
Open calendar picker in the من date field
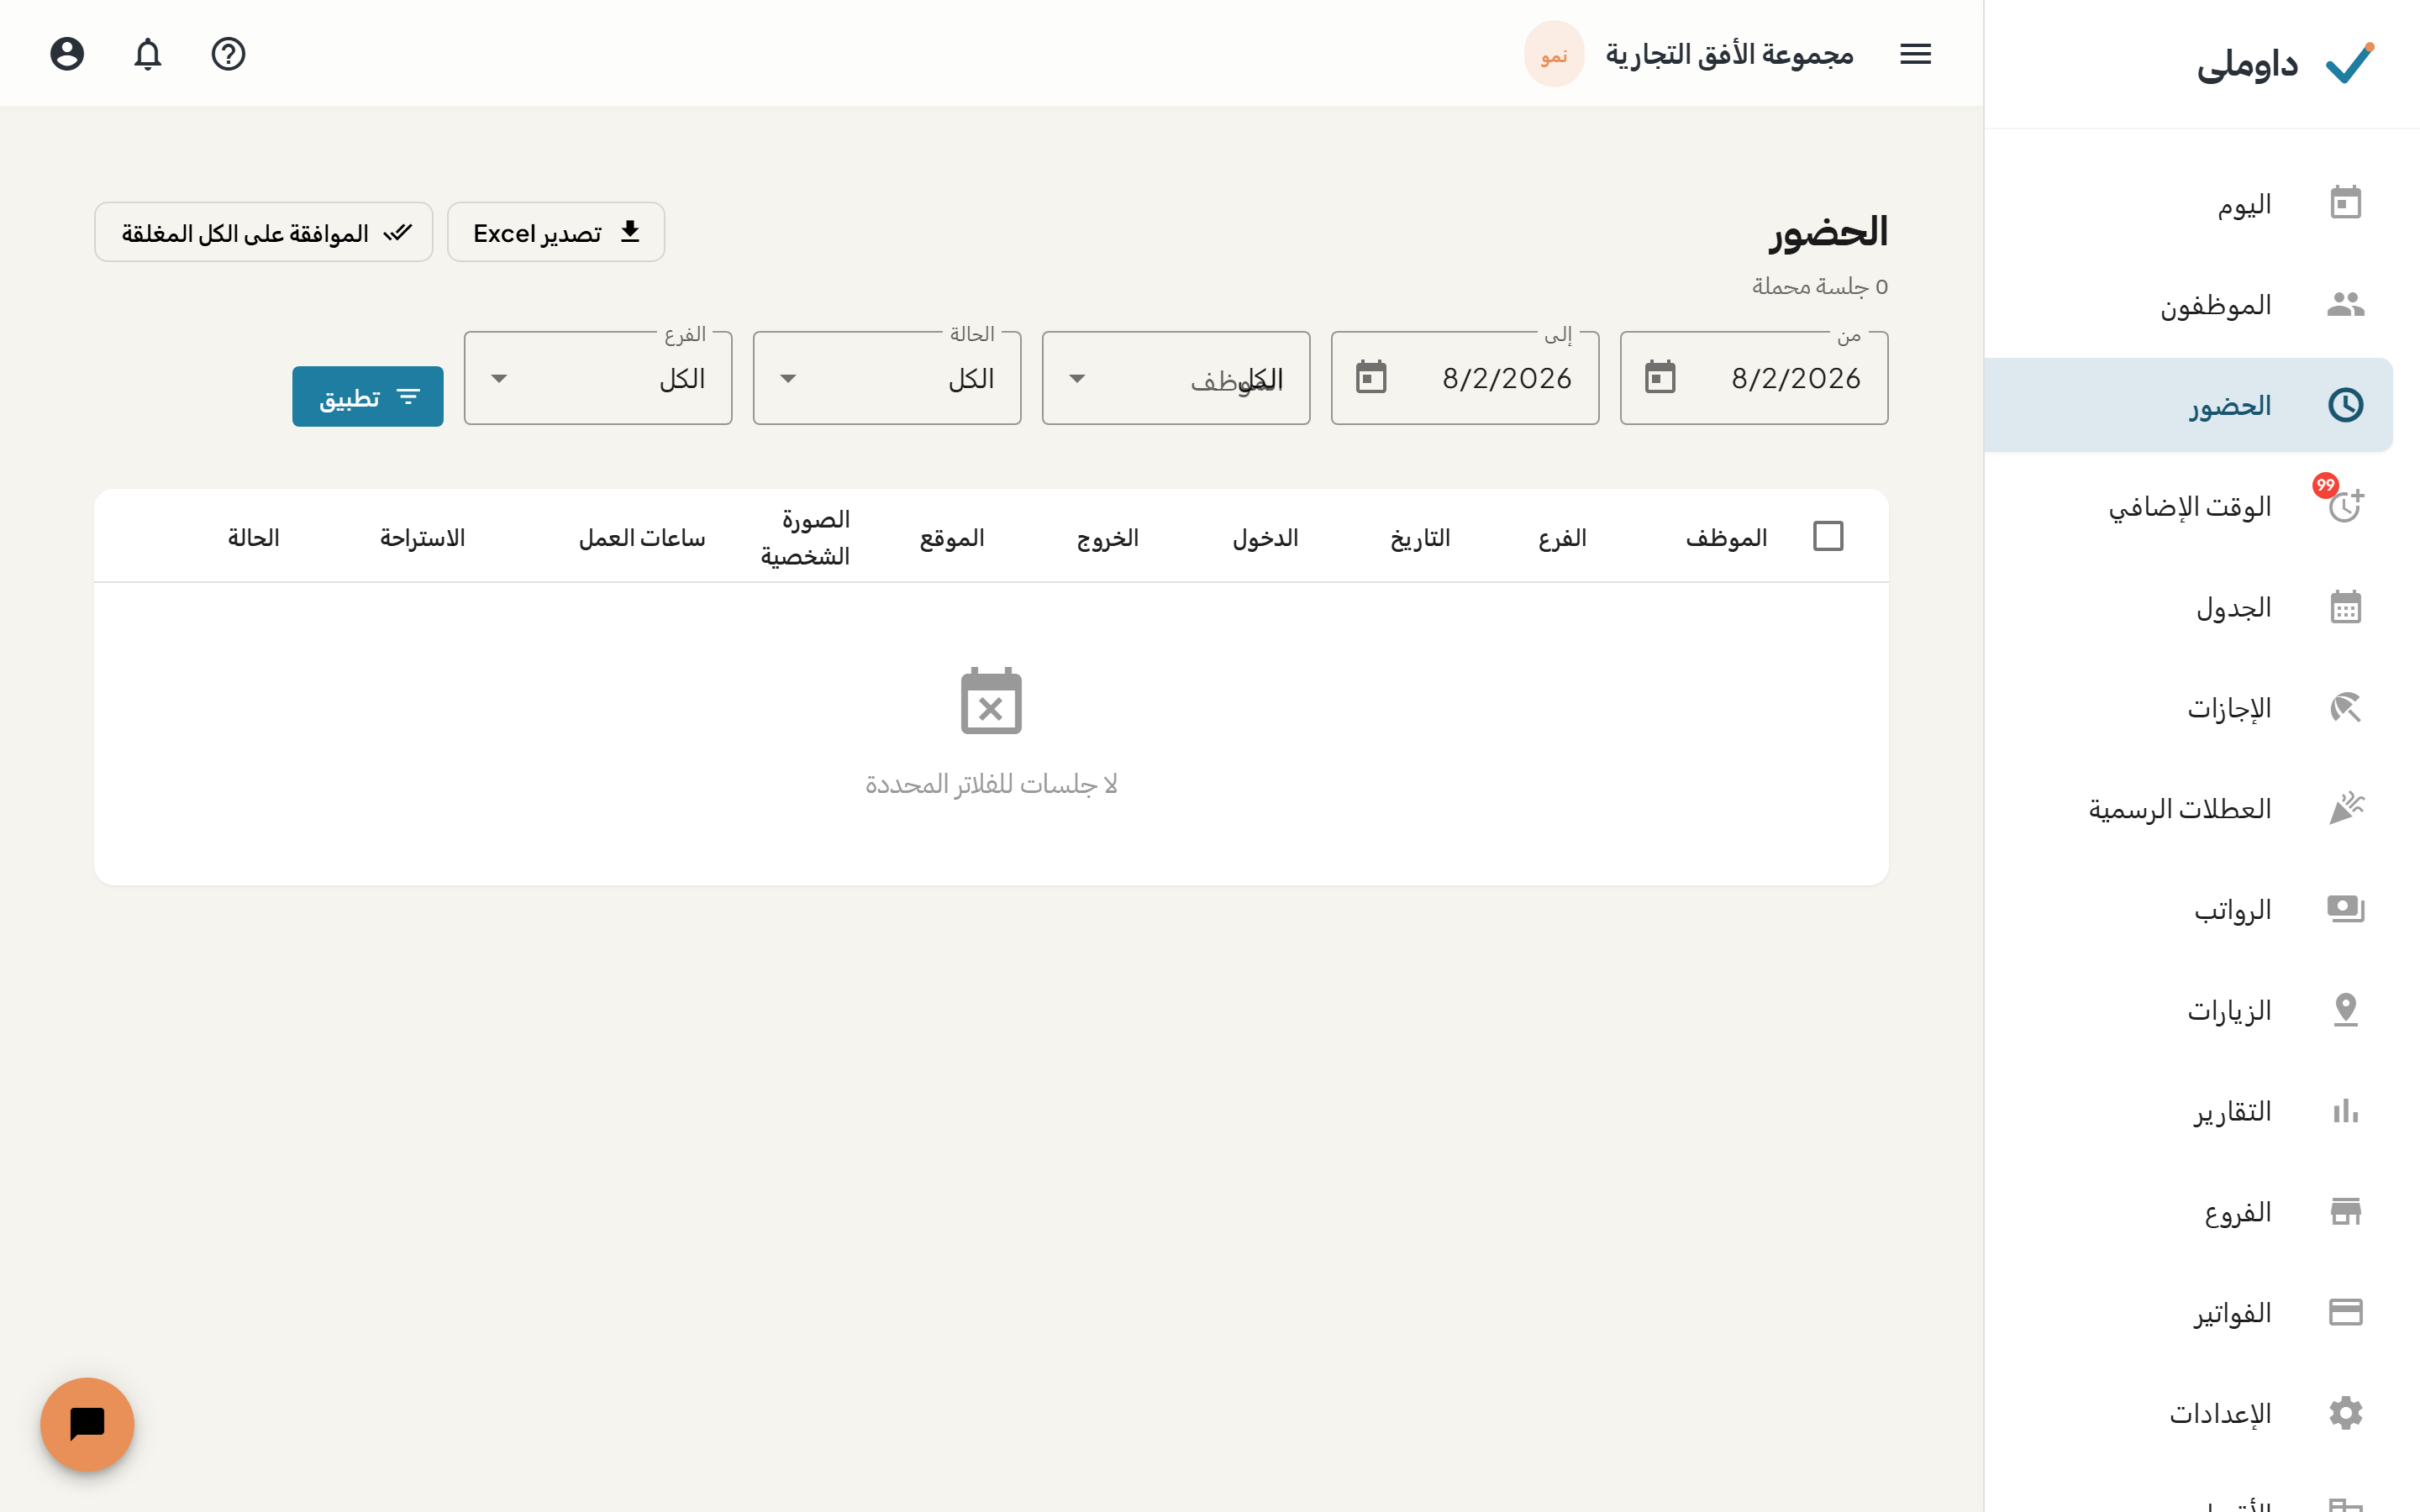coord(1660,378)
